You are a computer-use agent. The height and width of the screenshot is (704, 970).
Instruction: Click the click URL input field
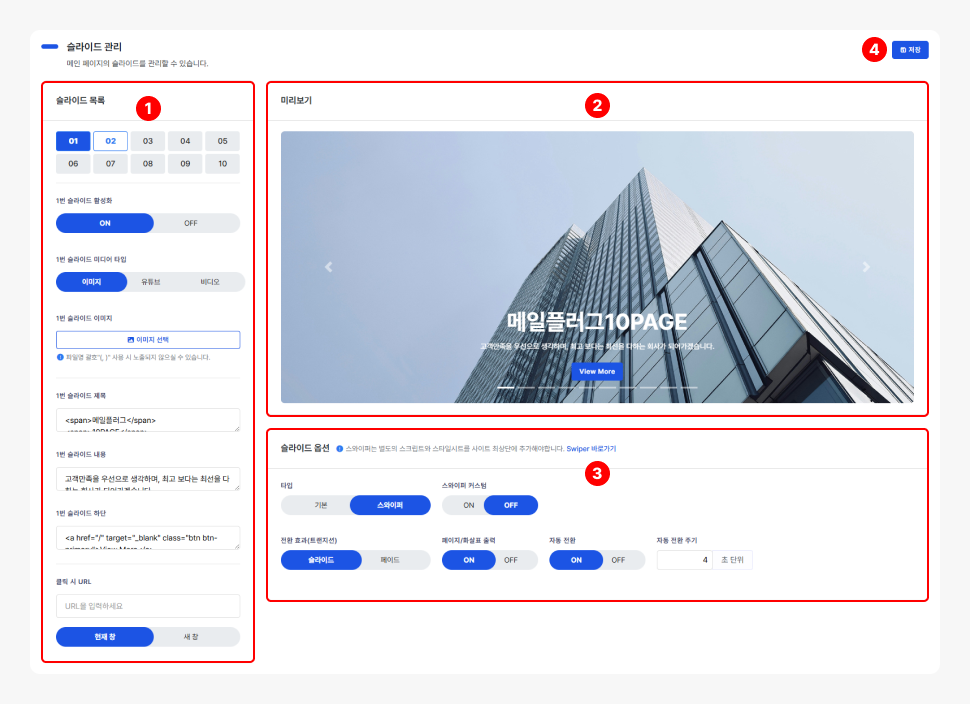tap(148, 606)
